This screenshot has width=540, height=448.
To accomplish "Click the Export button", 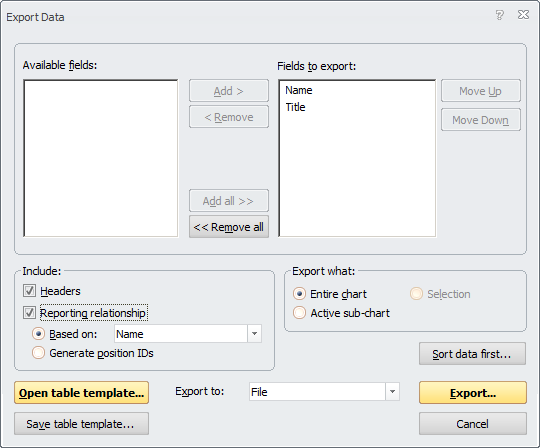I will [473, 393].
